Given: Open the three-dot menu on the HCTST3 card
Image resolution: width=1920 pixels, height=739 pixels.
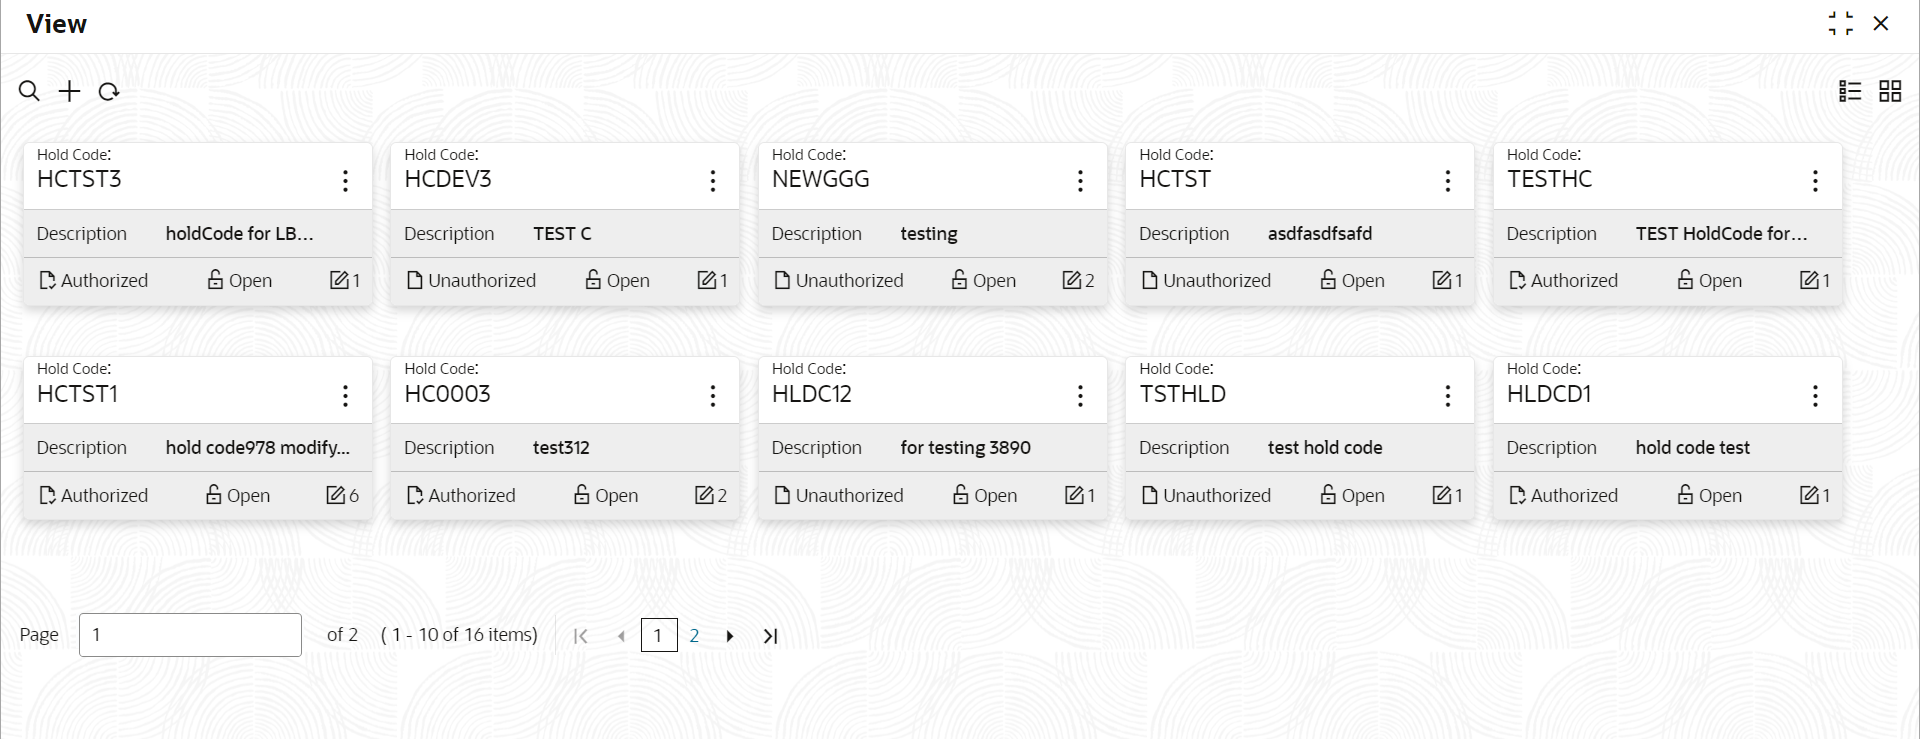Looking at the screenshot, I should [x=345, y=180].
